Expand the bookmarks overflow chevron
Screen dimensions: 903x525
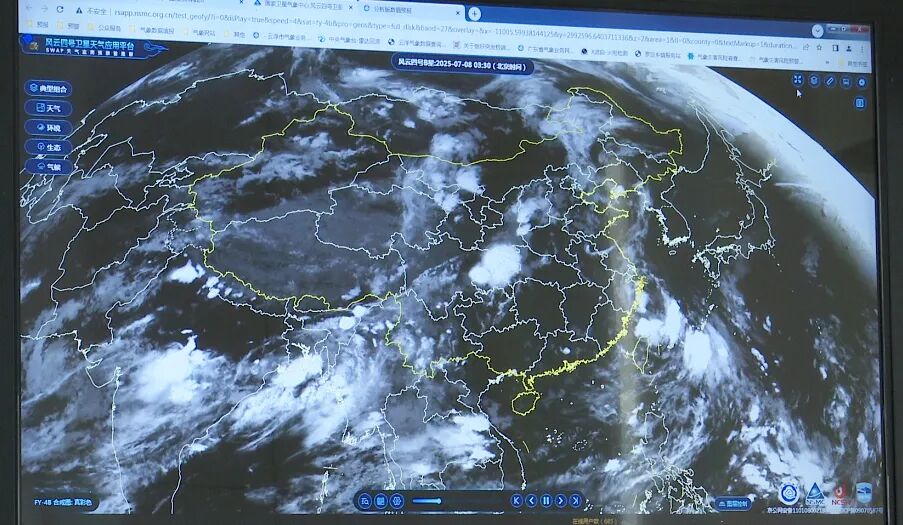point(828,62)
